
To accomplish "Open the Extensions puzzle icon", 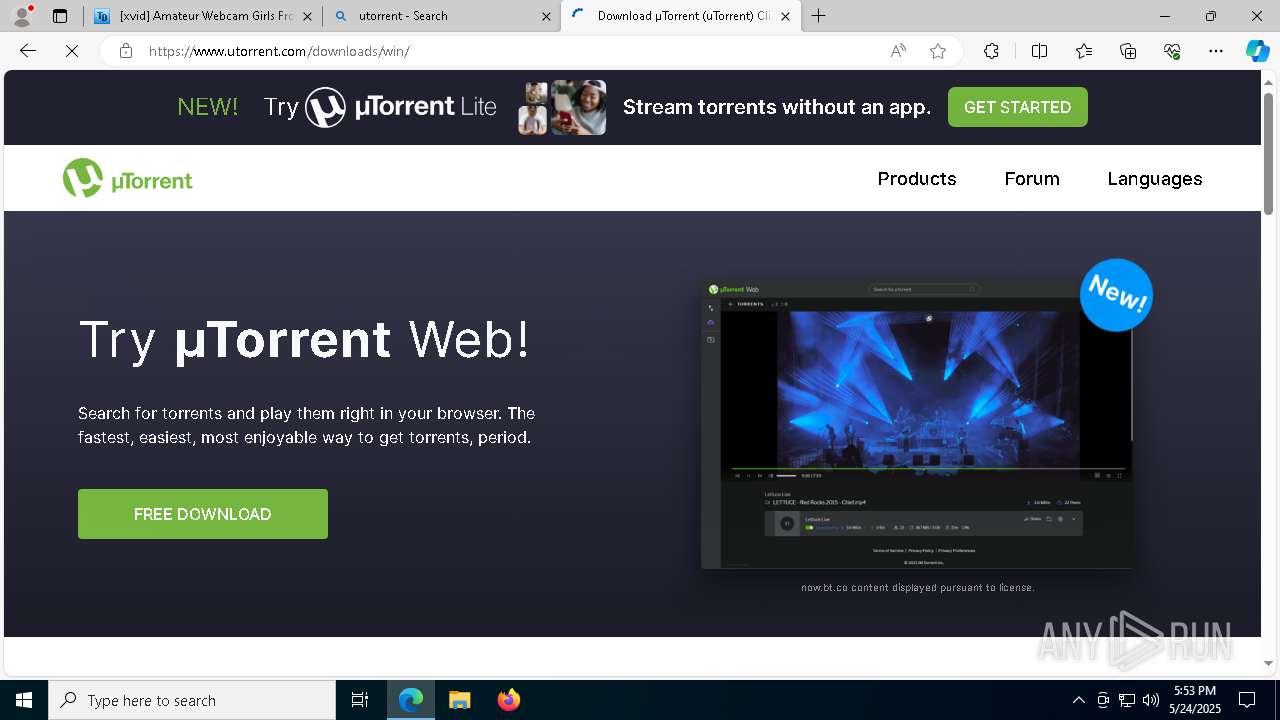I will 991,51.
